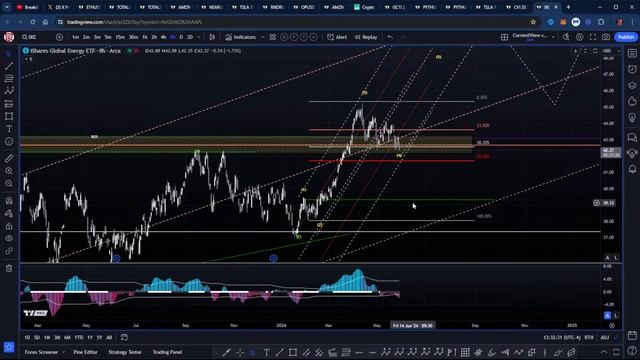Open notifications bell icon in right sidebar
Screen dimensions: 640x360
632,169
